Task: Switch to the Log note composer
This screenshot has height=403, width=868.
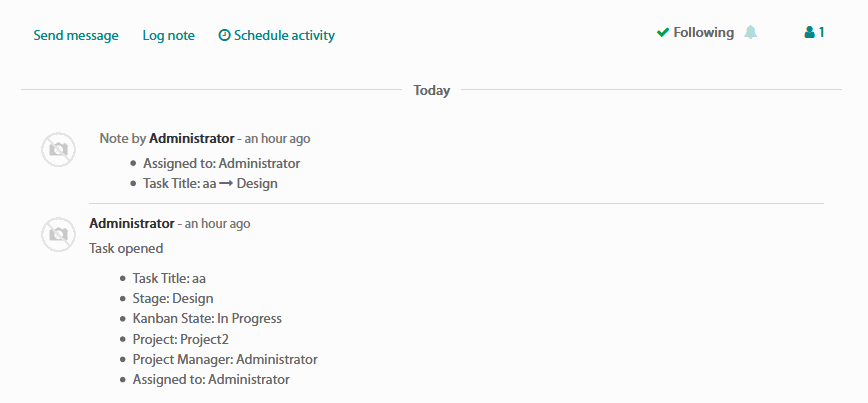Action: (168, 36)
